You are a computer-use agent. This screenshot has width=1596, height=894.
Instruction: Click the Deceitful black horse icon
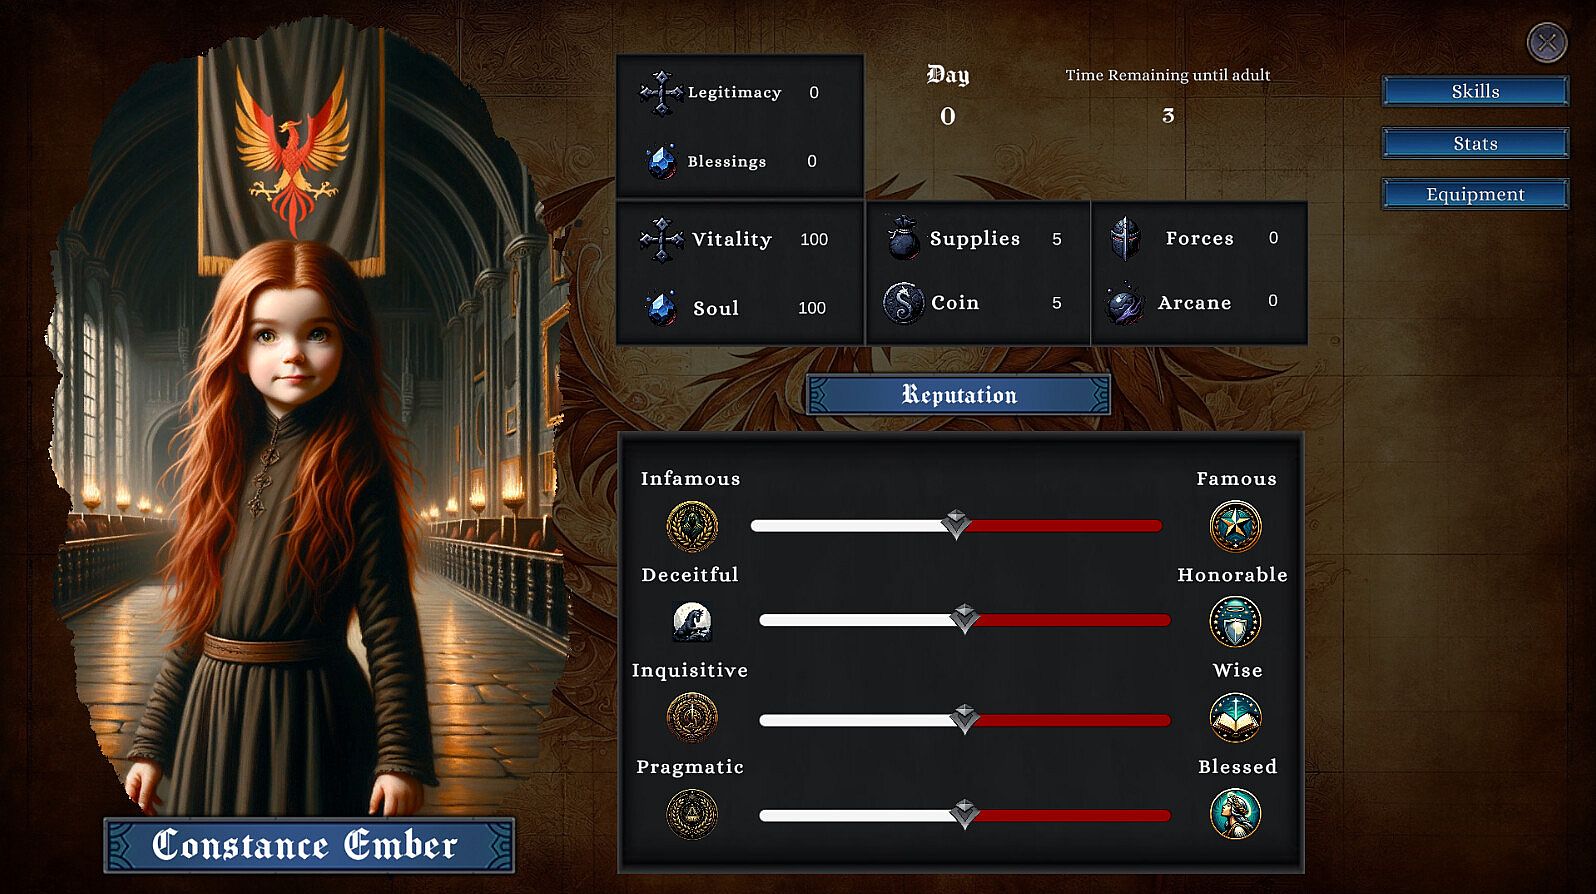pyautogui.click(x=692, y=622)
